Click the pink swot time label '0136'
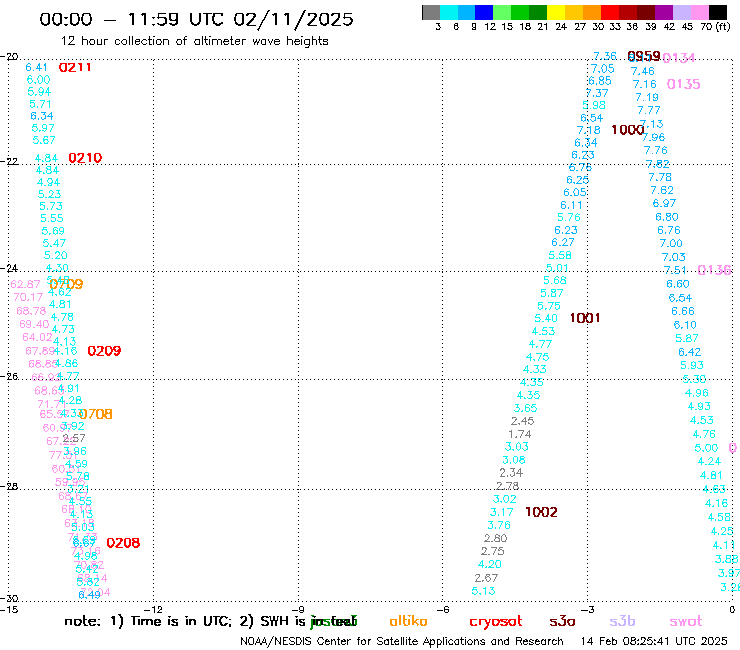740x650 pixels. point(715,270)
